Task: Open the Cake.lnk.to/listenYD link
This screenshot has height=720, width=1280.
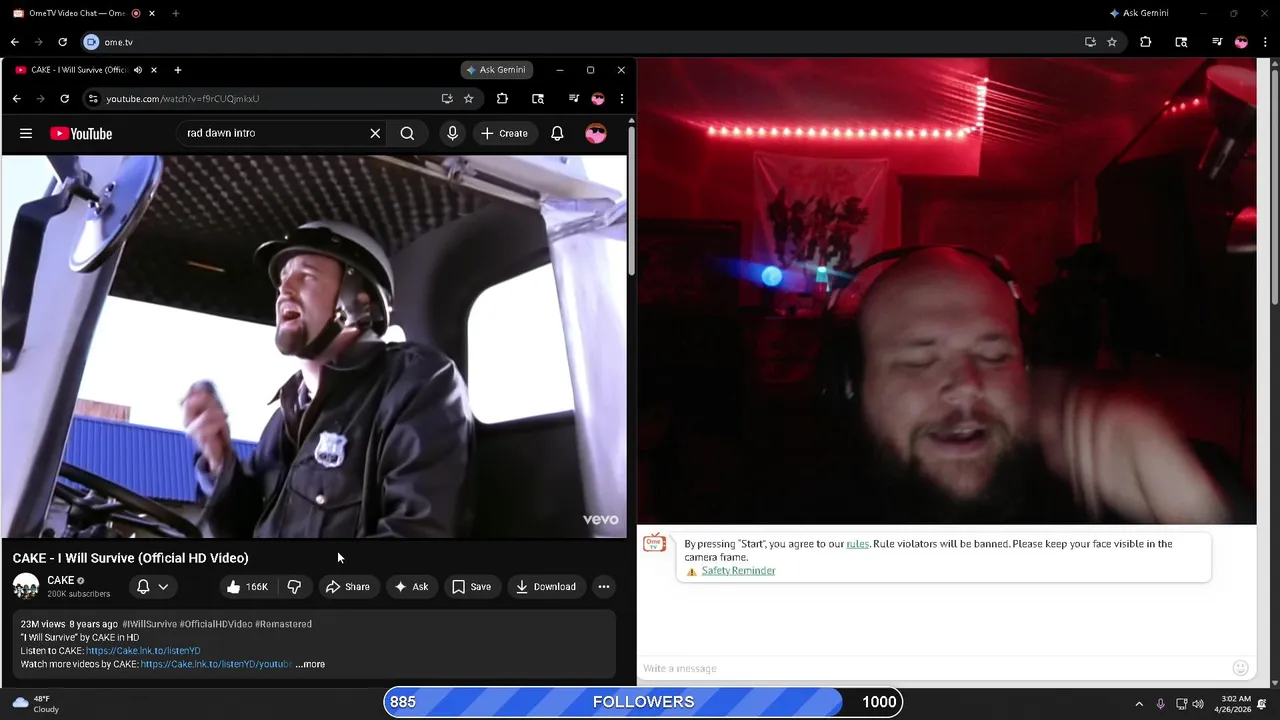Action: click(143, 651)
